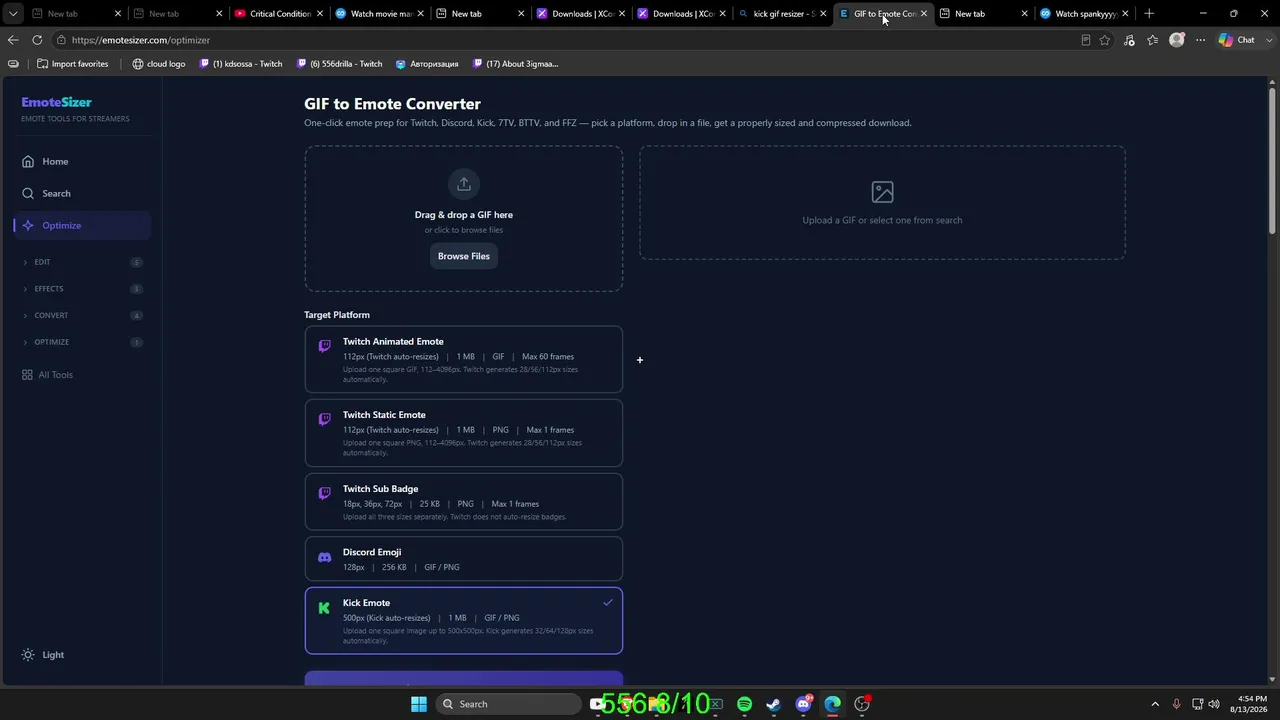Select Discord Emoji platform
1280x720 pixels.
tap(463, 559)
